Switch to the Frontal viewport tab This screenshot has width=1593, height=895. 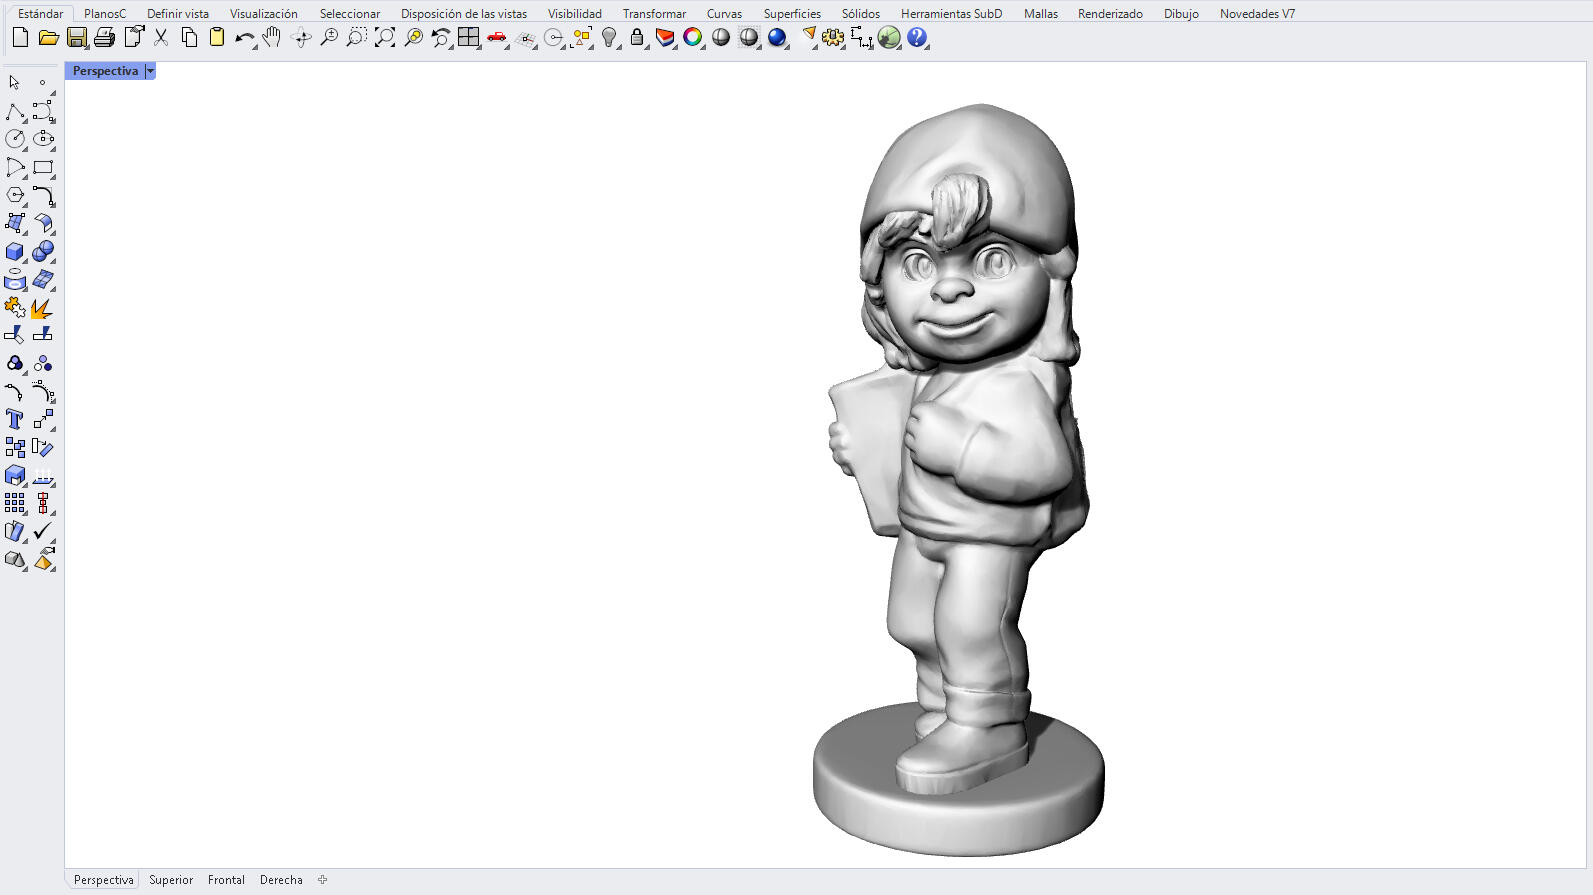coord(226,880)
